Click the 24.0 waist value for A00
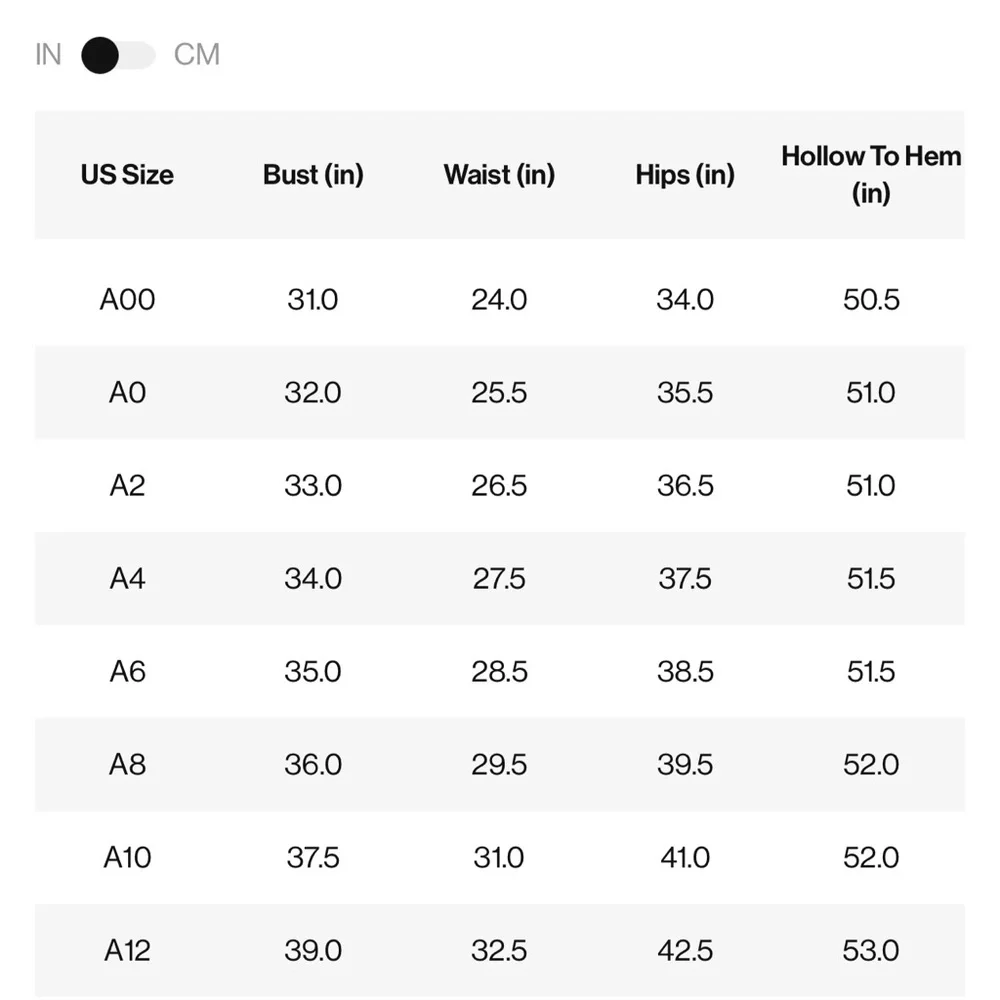The width and height of the screenshot is (1000, 1000). click(x=499, y=300)
